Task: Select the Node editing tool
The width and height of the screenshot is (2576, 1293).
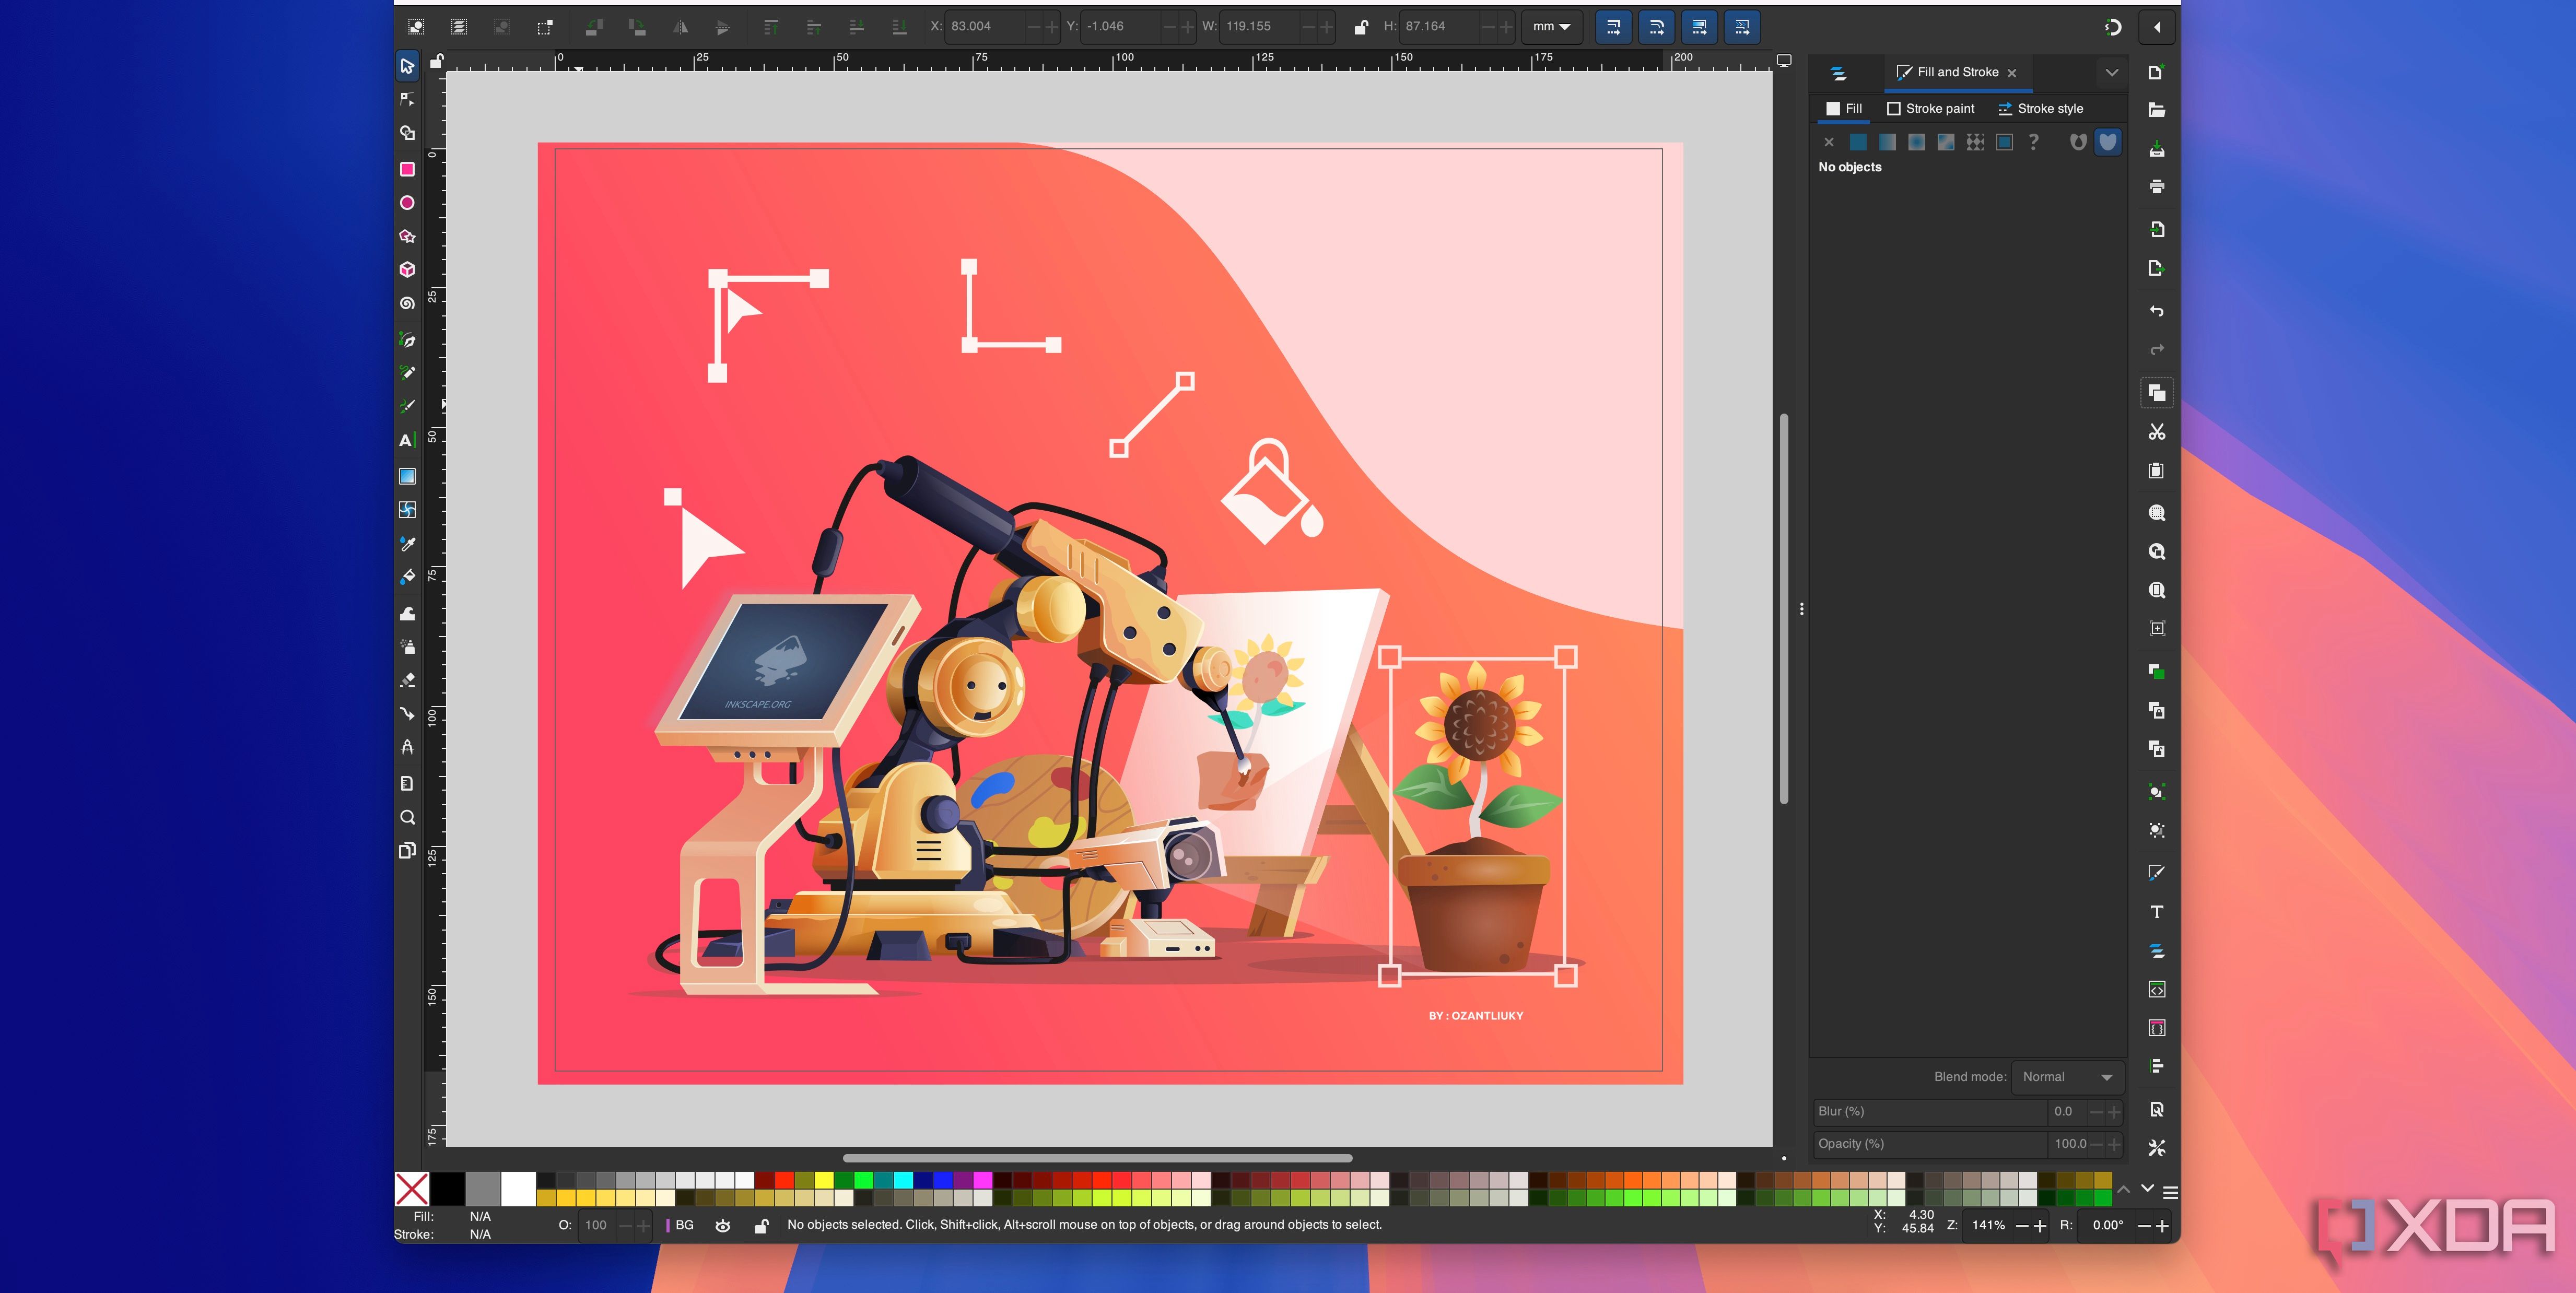Action: pyautogui.click(x=407, y=98)
